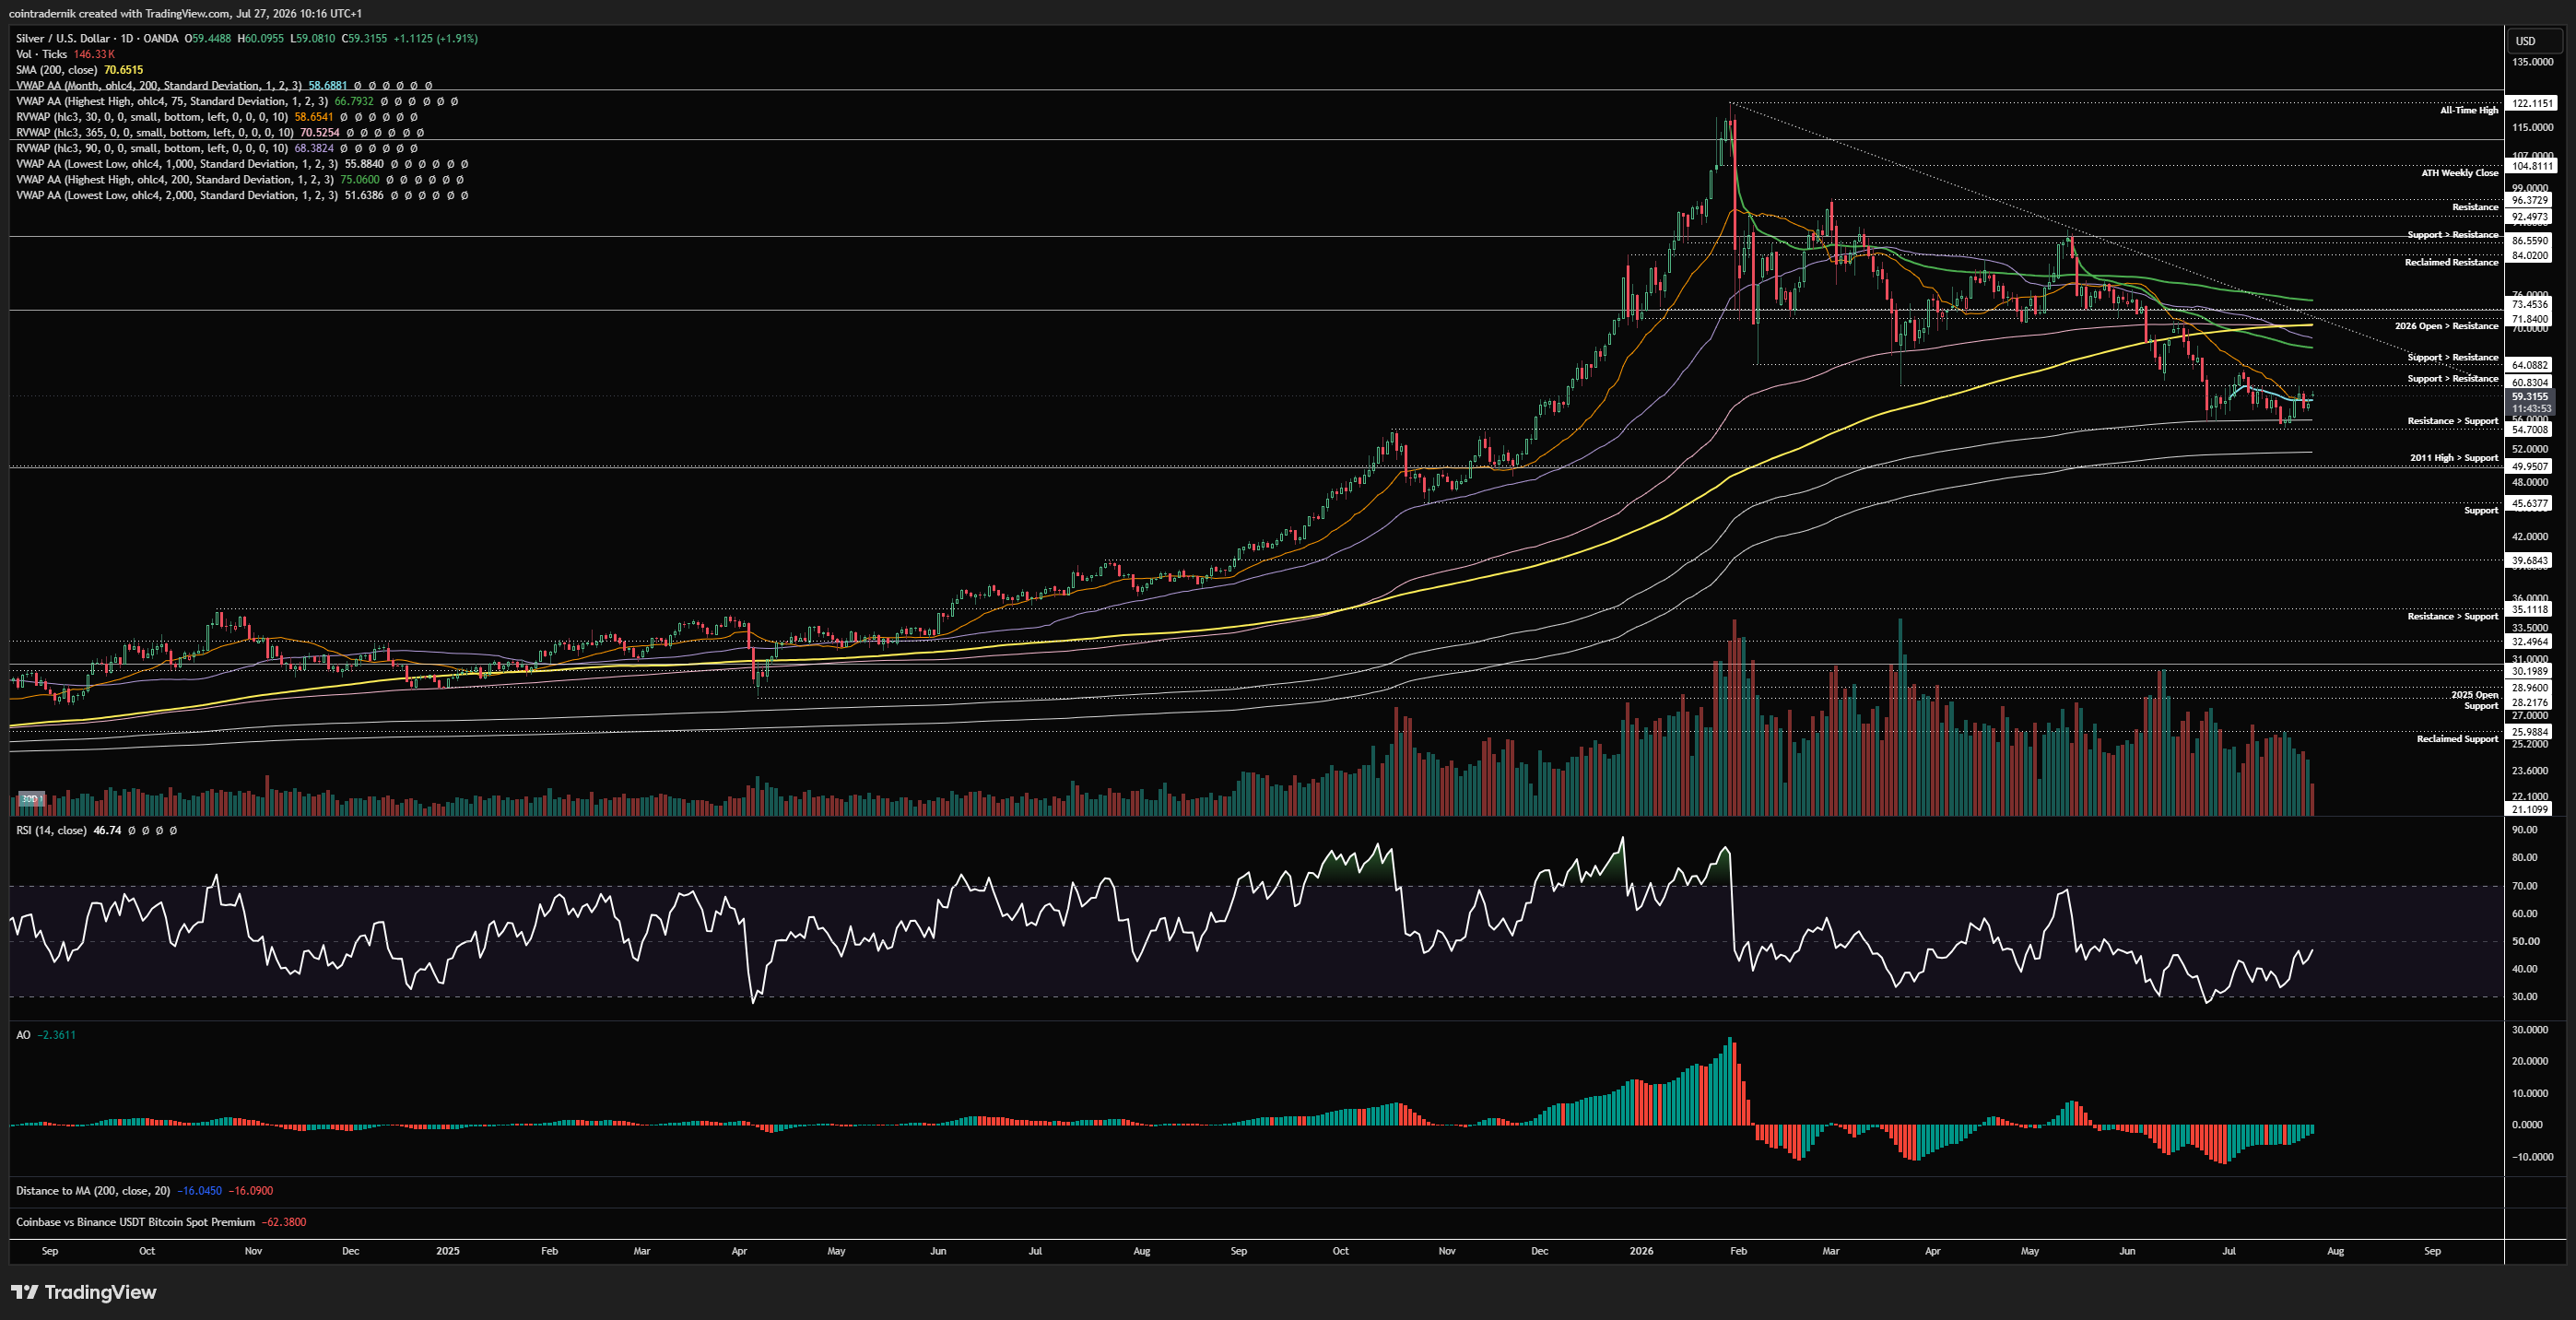Click the 71.8400 price label
Image resolution: width=2576 pixels, height=1320 pixels.
point(2530,319)
